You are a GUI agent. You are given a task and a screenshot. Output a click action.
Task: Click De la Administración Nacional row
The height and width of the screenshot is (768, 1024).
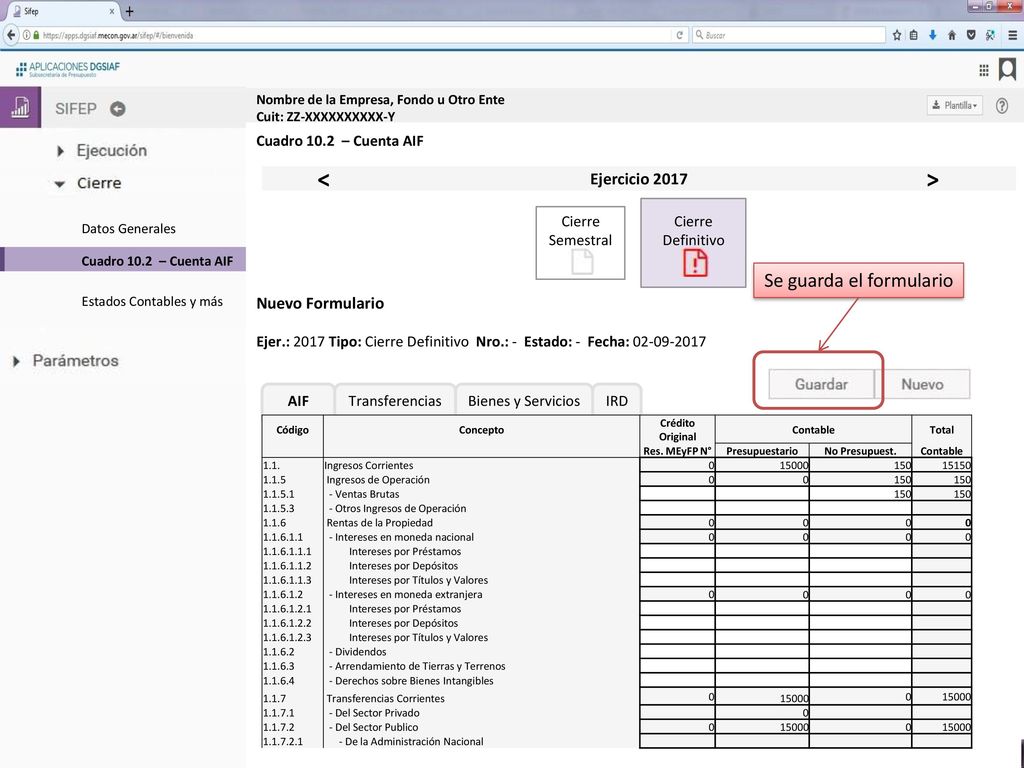[411, 742]
